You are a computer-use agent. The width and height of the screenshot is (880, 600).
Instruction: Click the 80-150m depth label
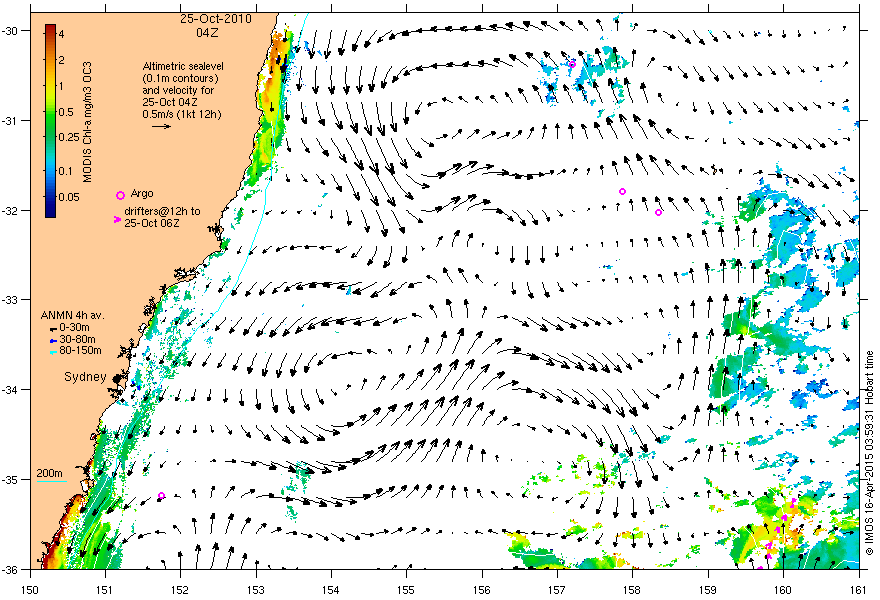pyautogui.click(x=80, y=351)
